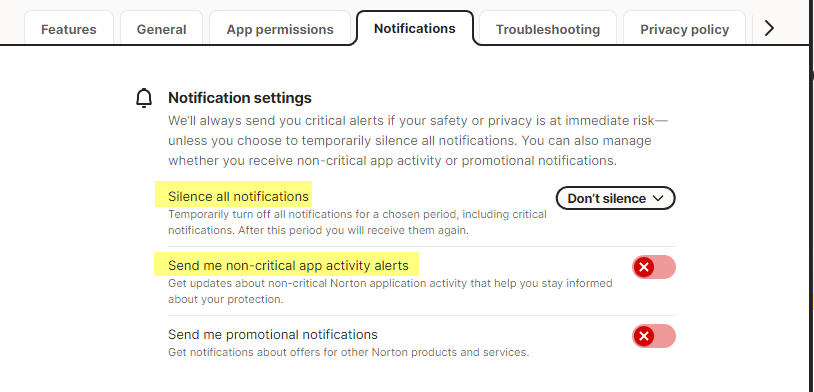Viewport: 814px width, 392px height.
Task: Click the bell icon beside Notification settings
Action: pos(144,98)
